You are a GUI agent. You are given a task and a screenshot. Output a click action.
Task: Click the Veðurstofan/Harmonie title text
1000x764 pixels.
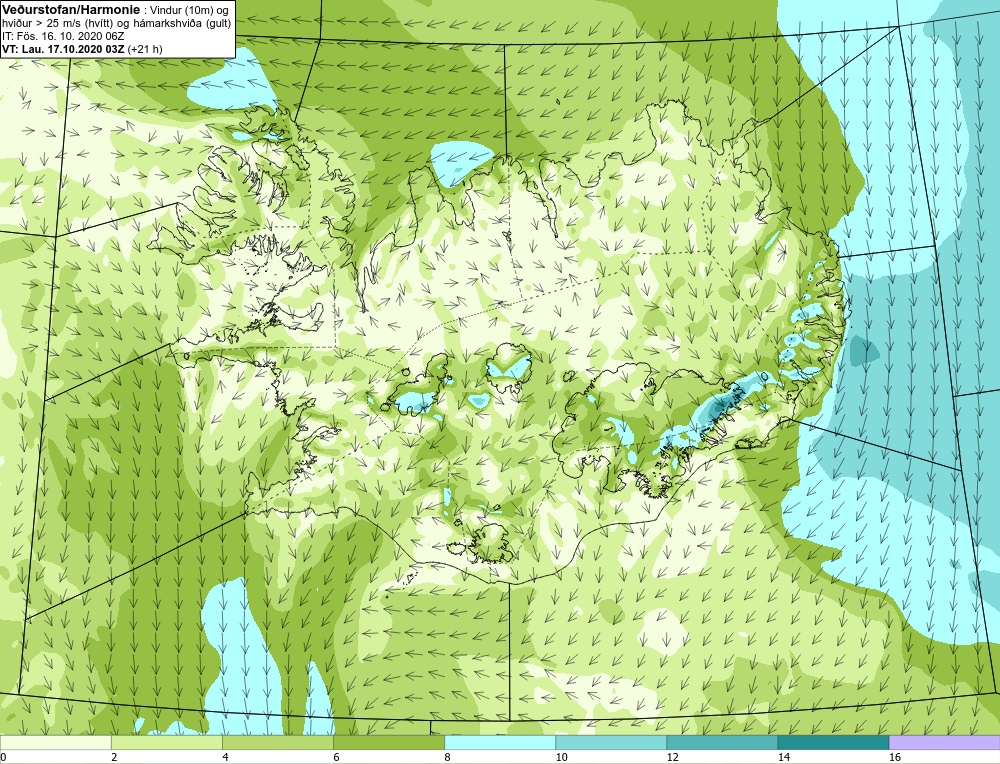tap(69, 9)
